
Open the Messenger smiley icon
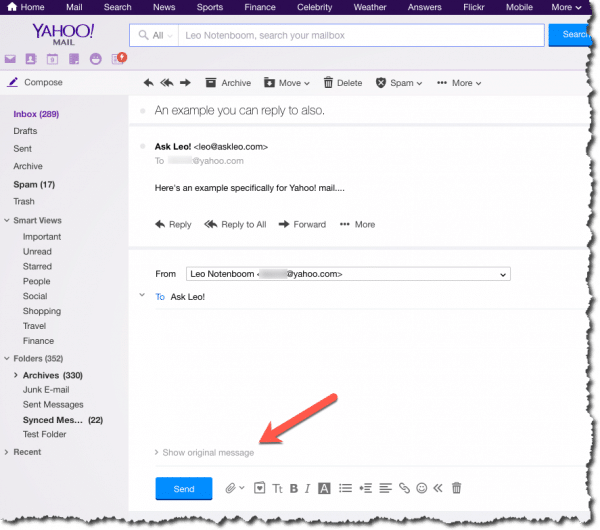(96, 59)
